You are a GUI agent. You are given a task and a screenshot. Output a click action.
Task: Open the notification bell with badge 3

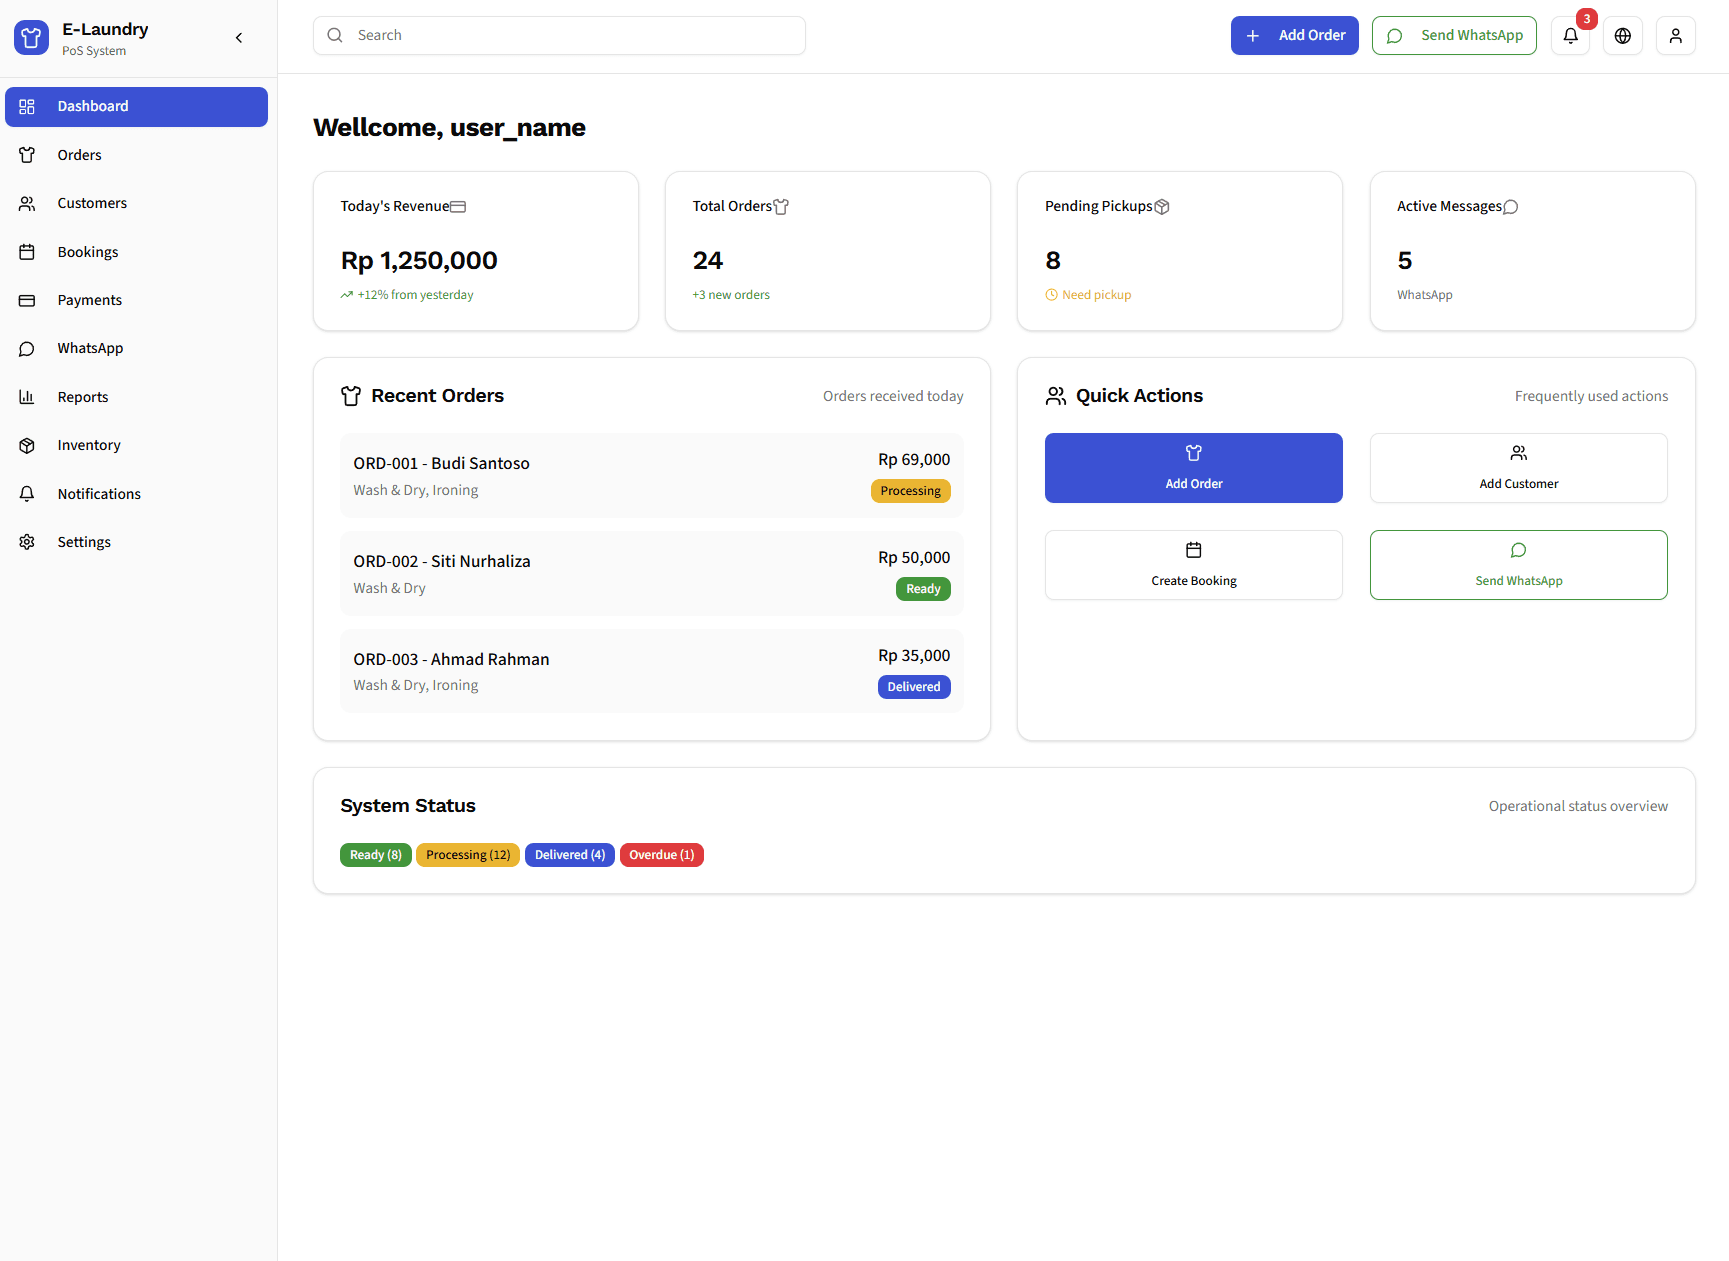coord(1571,35)
